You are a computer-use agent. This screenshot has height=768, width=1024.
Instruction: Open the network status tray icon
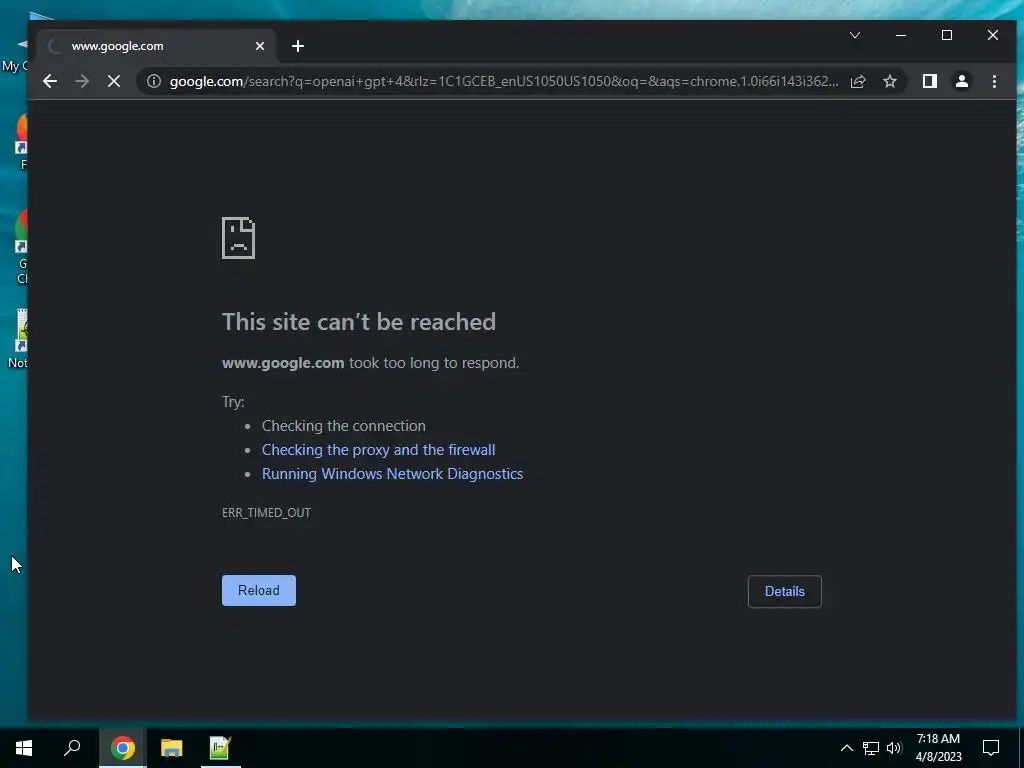(x=871, y=748)
